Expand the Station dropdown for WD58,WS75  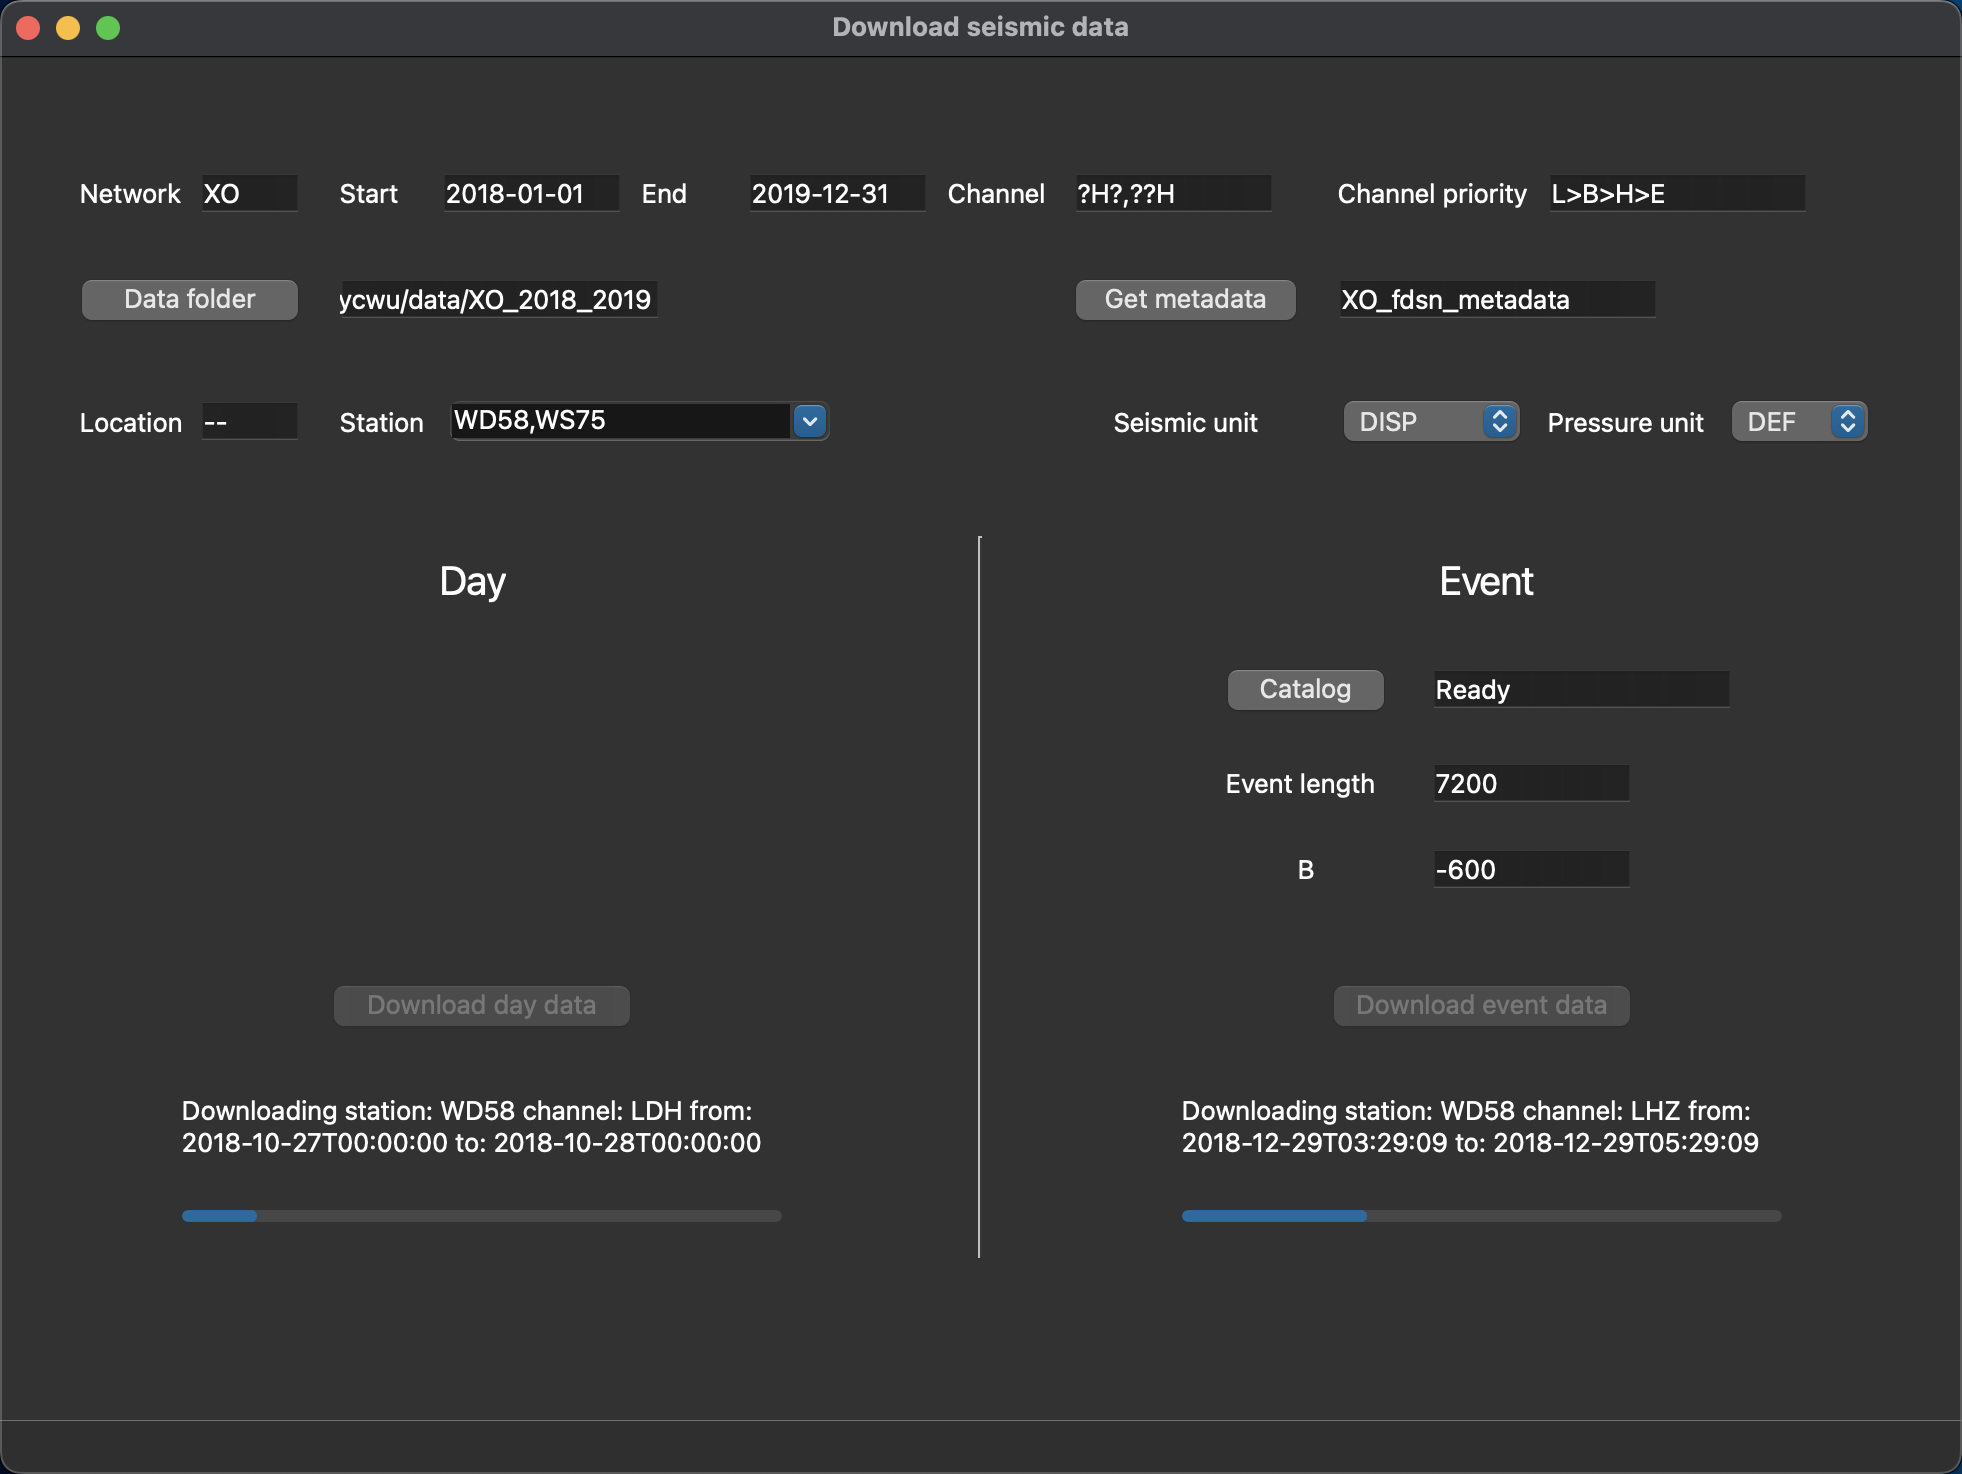click(x=807, y=421)
